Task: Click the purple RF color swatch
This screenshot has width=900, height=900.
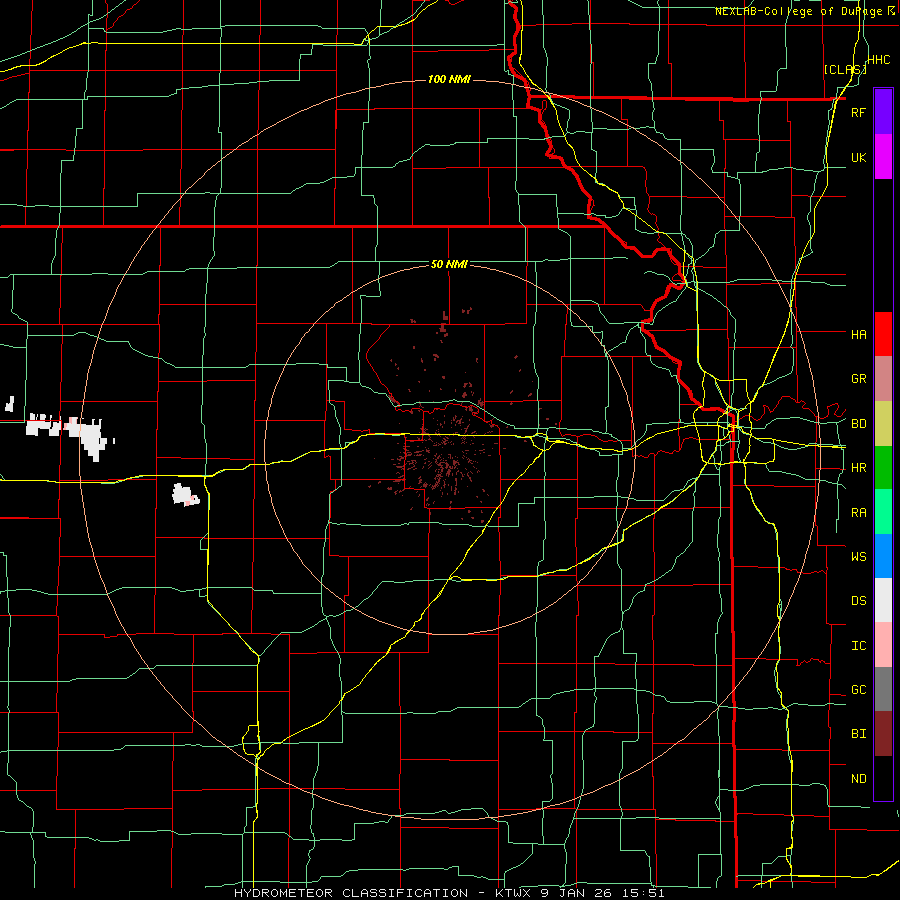Action: pyautogui.click(x=883, y=111)
